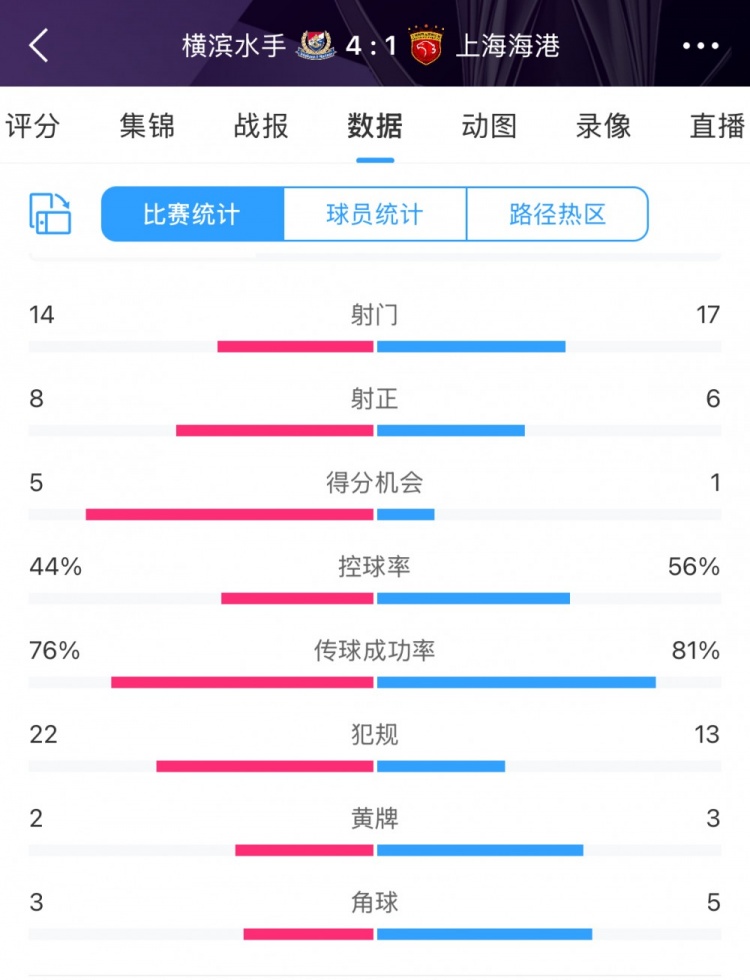Open the 录像 (replay) section
The image size is (750, 980).
(x=602, y=127)
